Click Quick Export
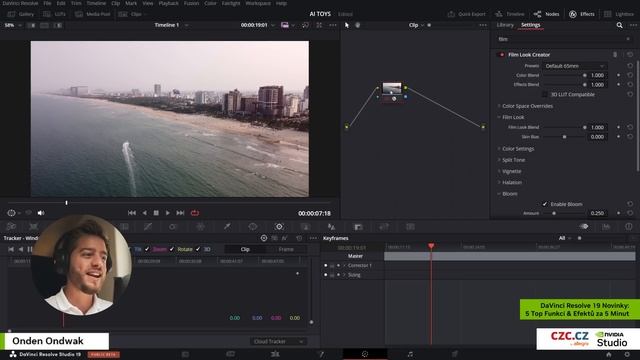The width and height of the screenshot is (640, 360). (x=467, y=14)
